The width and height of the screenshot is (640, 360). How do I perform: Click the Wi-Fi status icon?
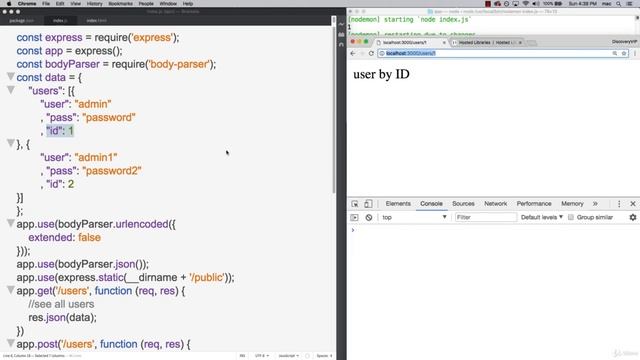pyautogui.click(x=525, y=4)
